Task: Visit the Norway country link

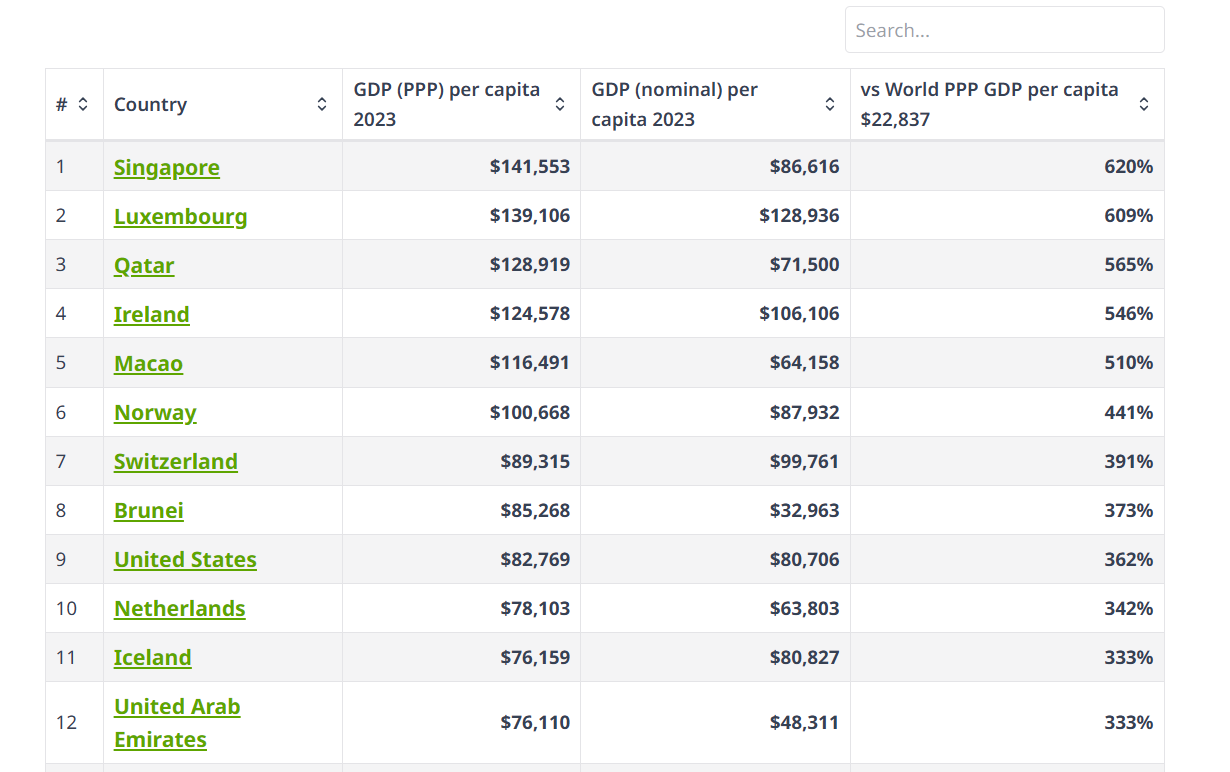Action: (155, 412)
